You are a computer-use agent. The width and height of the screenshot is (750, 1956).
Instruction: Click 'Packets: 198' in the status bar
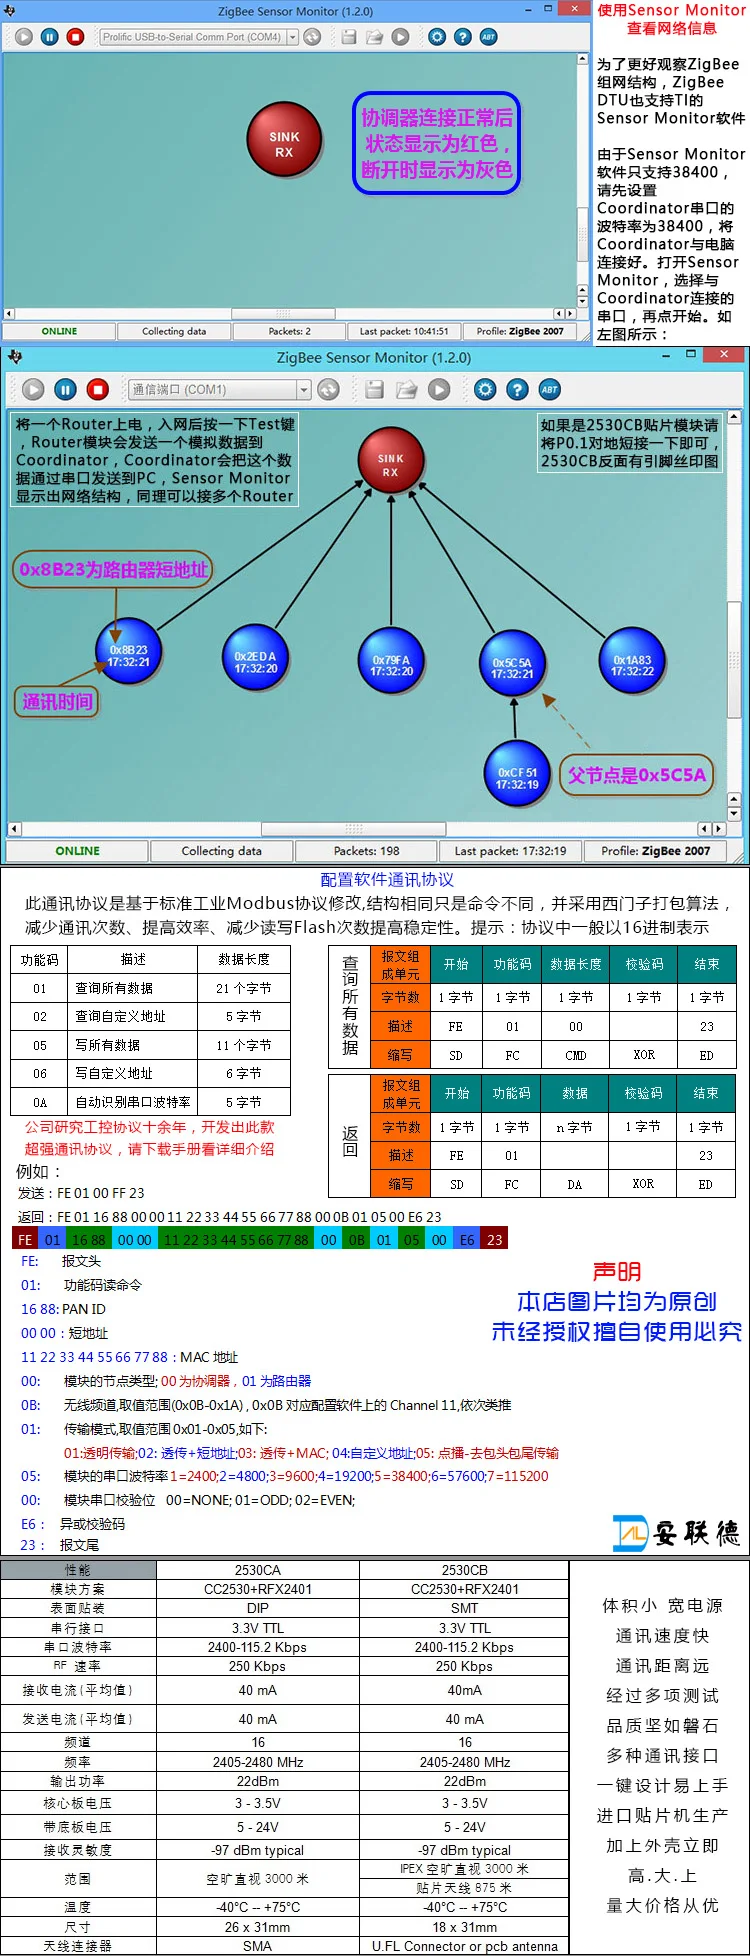tap(366, 851)
